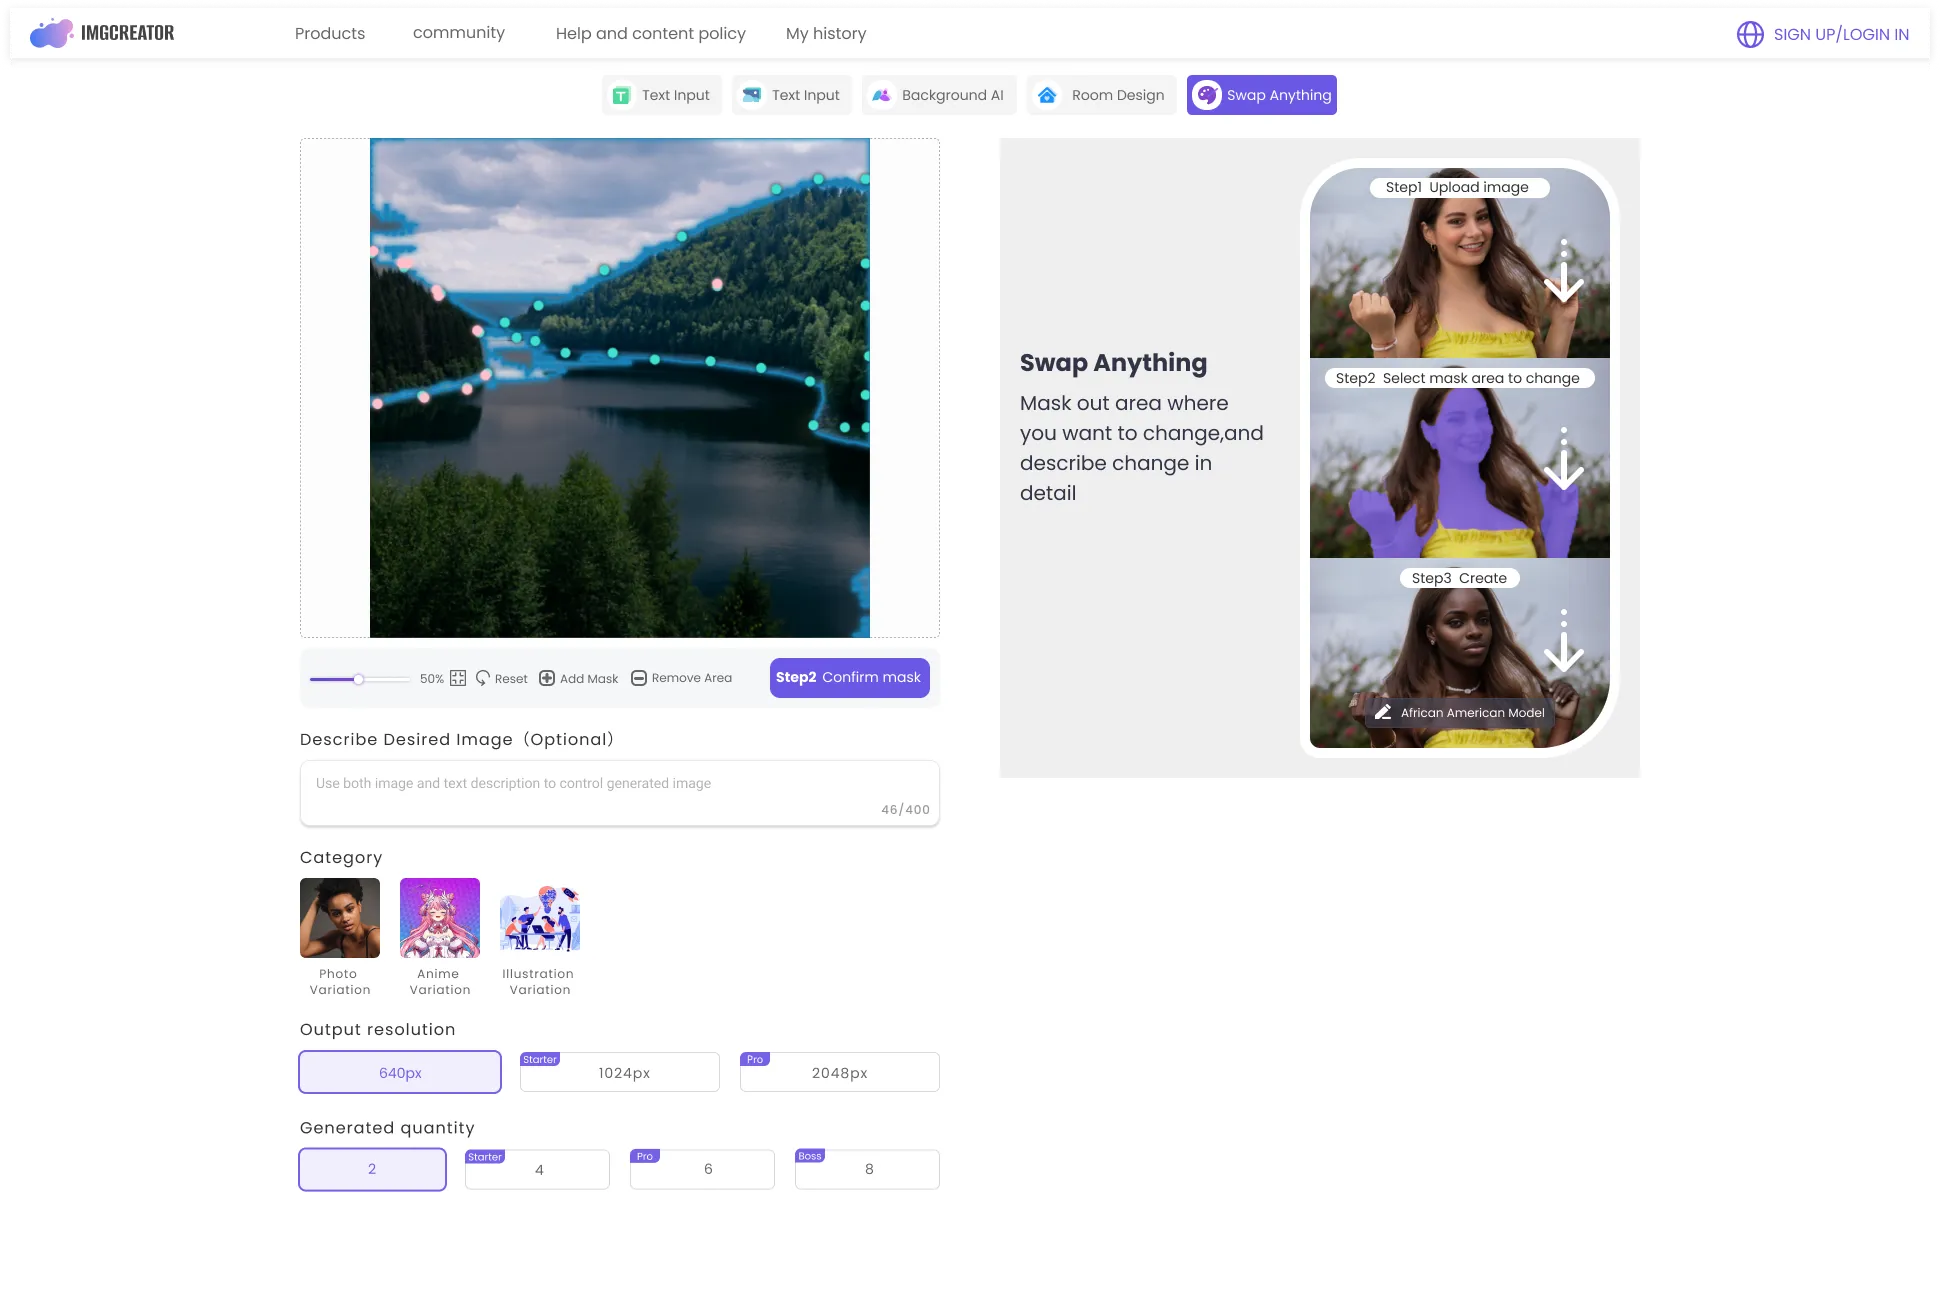Click the Reset circular arrow icon
Image resolution: width=1940 pixels, height=1308 pixels.
[483, 678]
